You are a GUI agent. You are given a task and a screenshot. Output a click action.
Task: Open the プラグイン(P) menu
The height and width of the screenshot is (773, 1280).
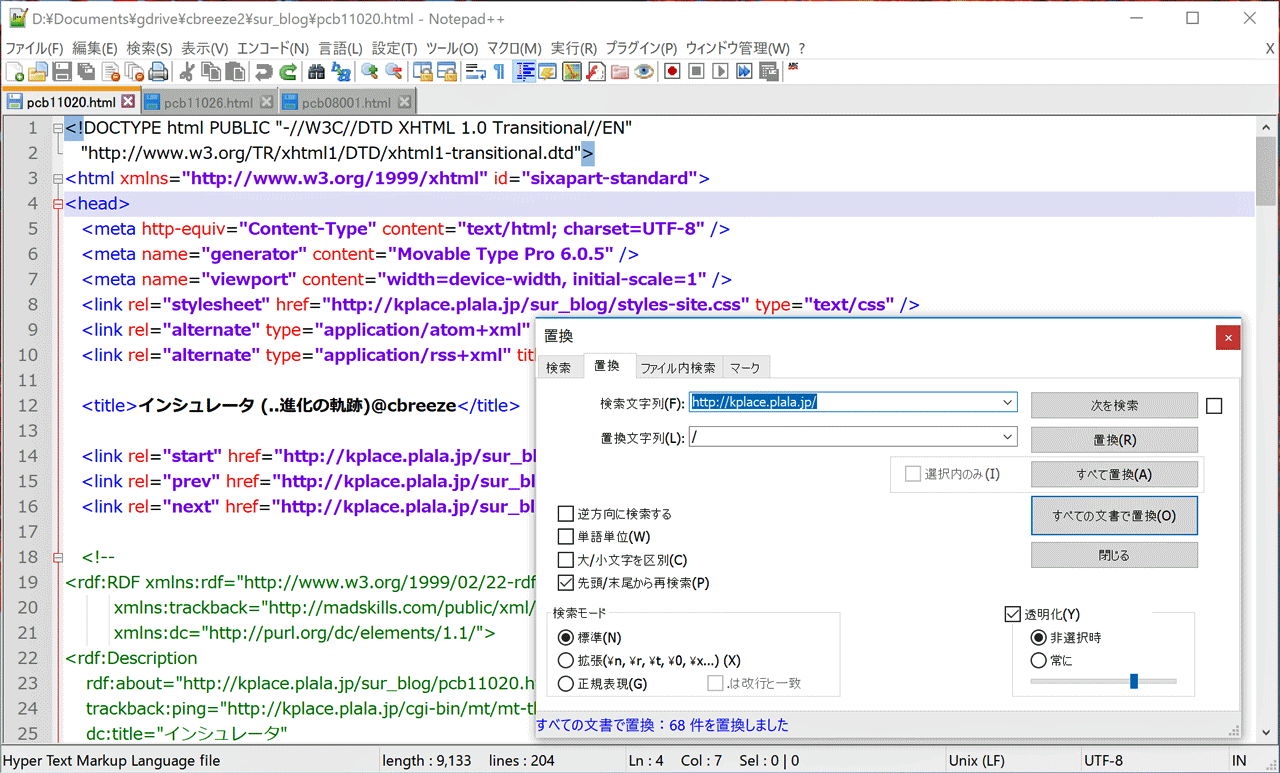(x=641, y=48)
